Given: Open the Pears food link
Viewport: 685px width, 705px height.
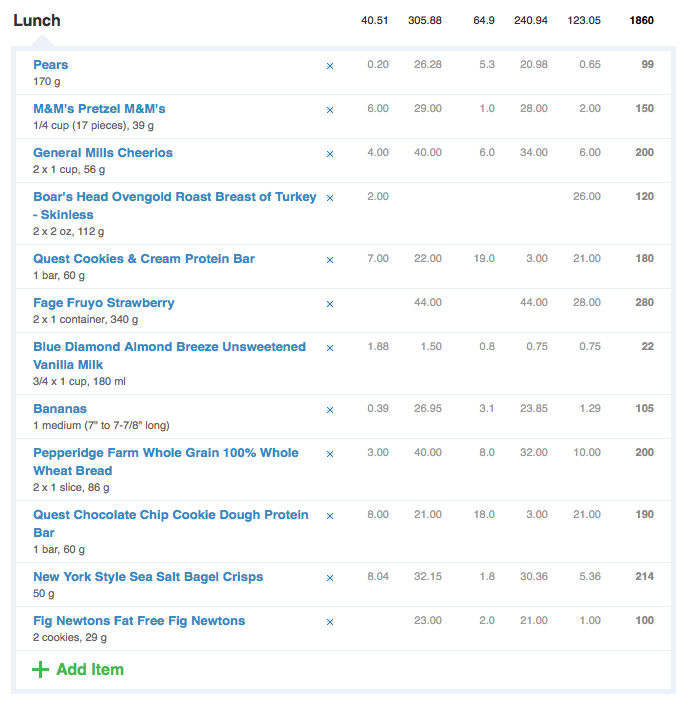Looking at the screenshot, I should pyautogui.click(x=50, y=65).
